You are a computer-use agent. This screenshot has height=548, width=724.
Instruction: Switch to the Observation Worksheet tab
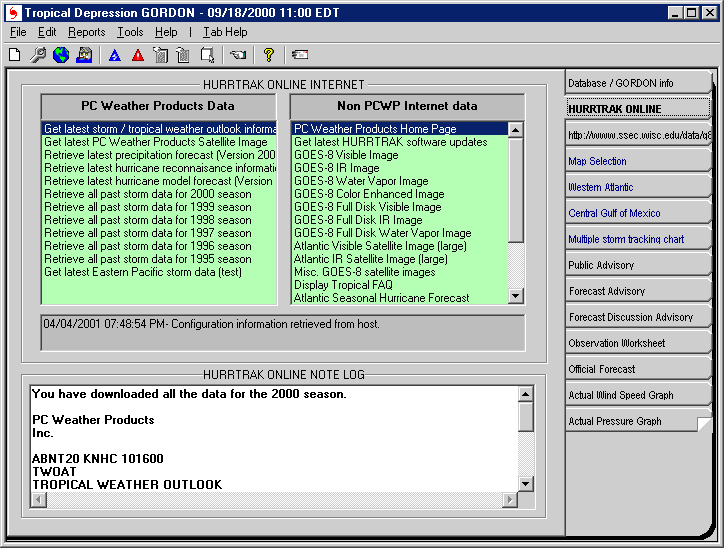point(639,343)
